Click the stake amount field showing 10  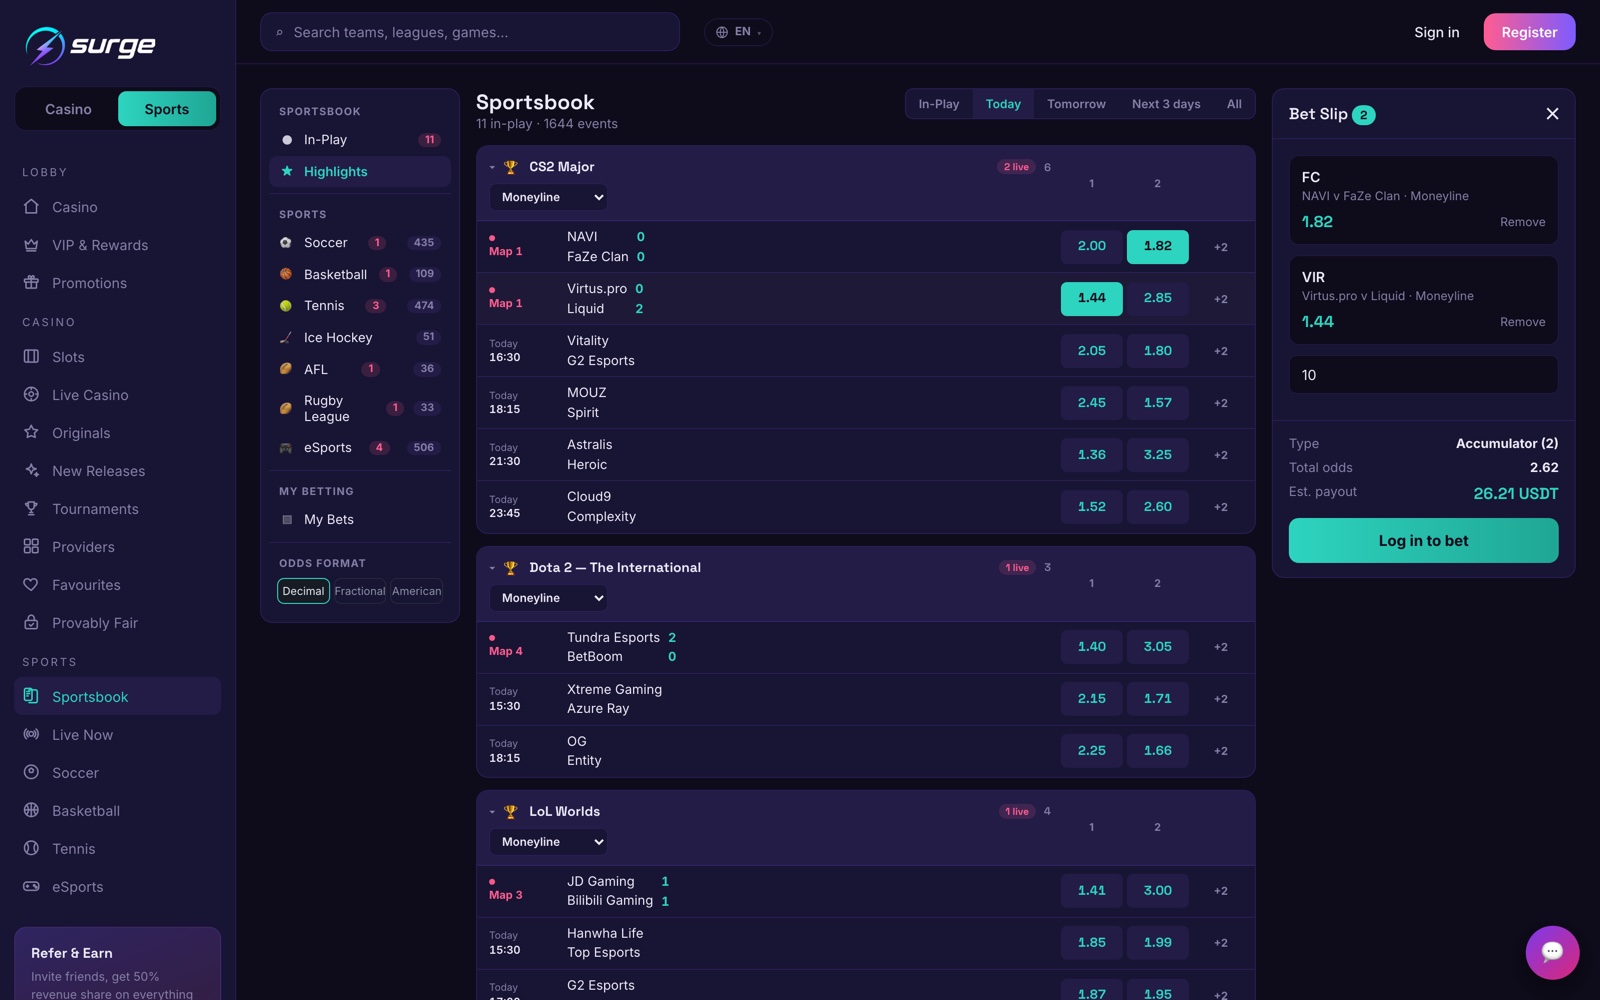click(x=1423, y=375)
